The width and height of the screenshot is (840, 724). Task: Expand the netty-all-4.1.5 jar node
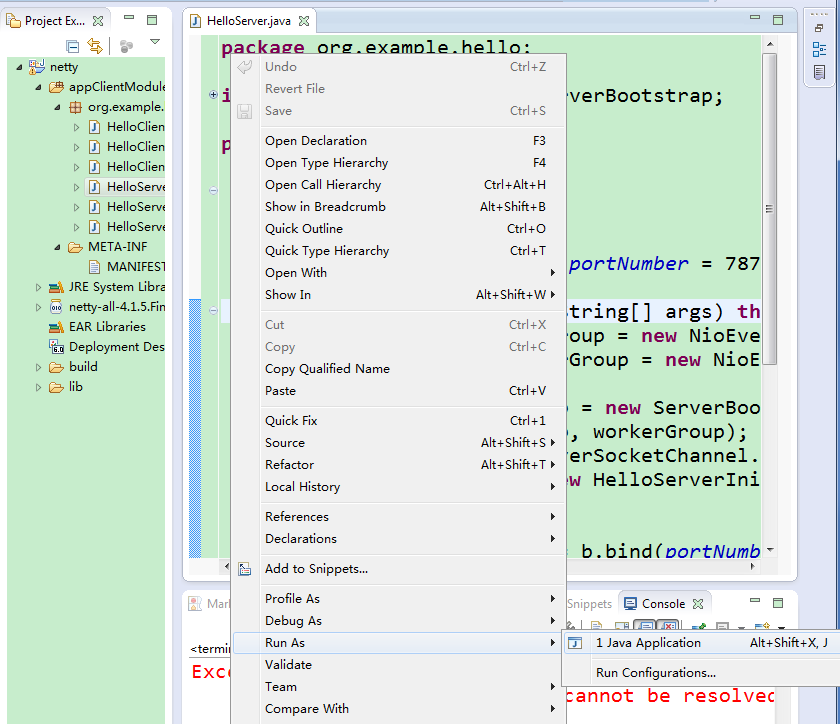point(38,307)
